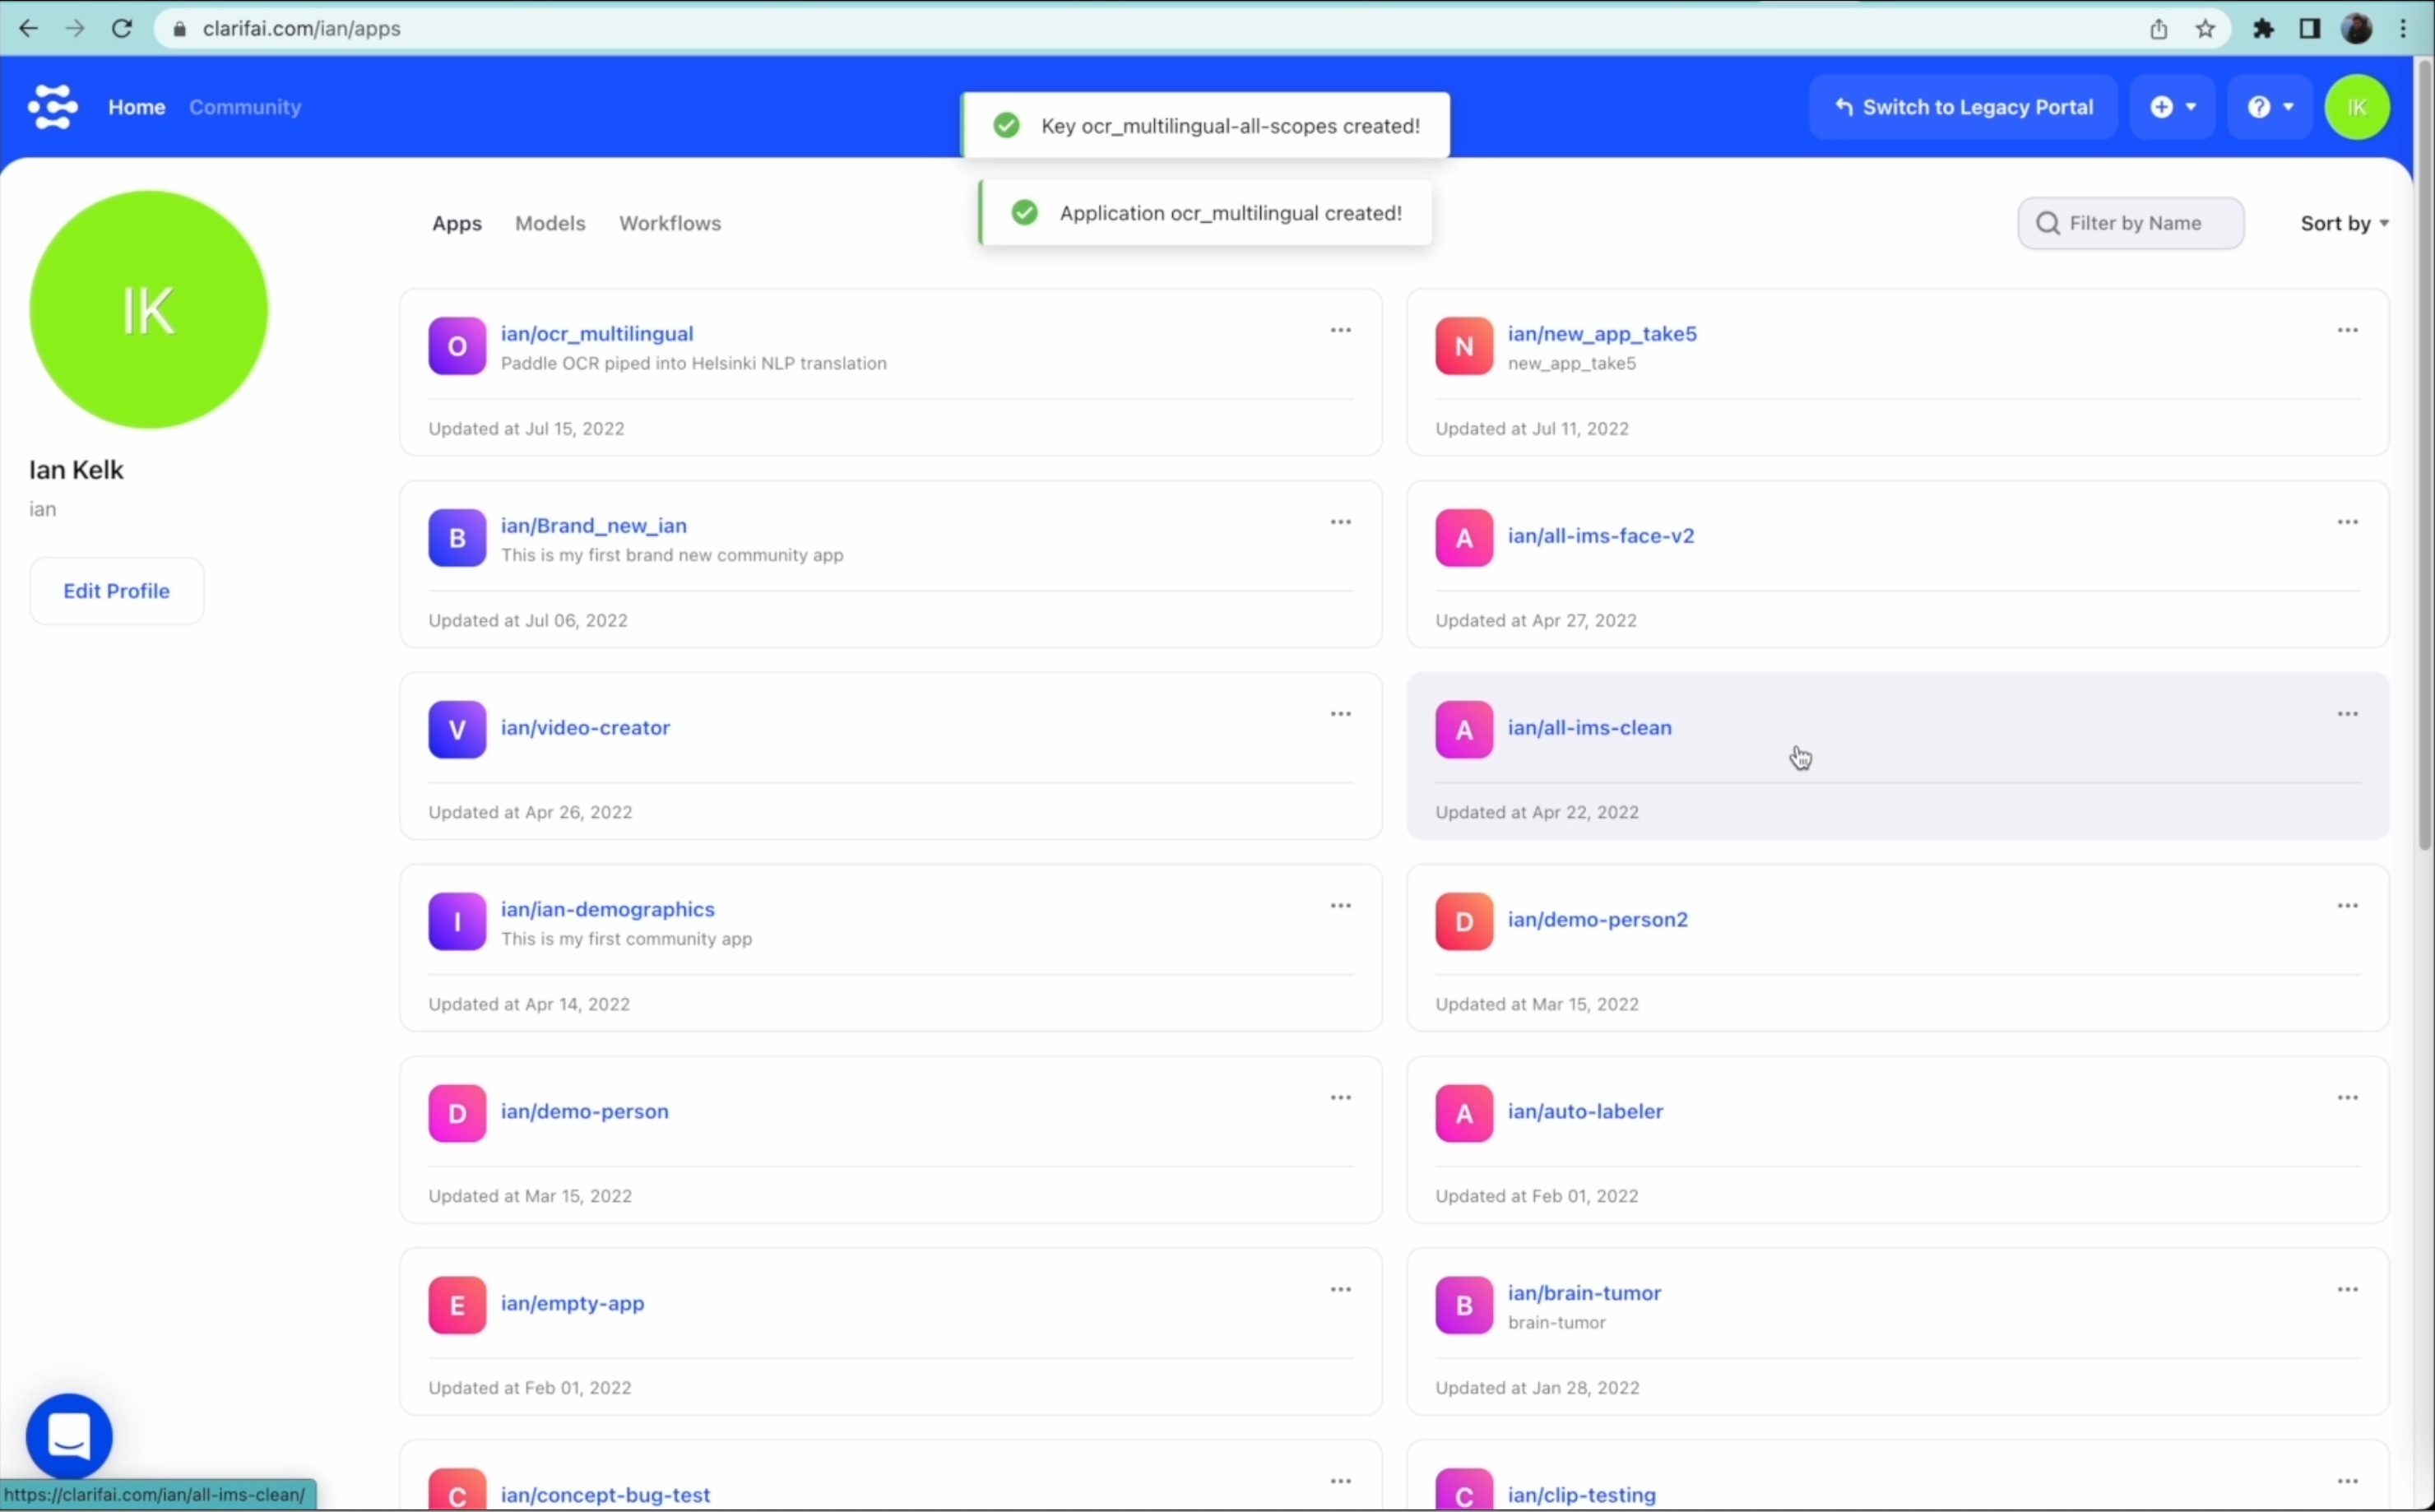Viewport: 2435px width, 1512px height.
Task: Open the ian/brain-tumor app link
Action: (x=1584, y=1292)
